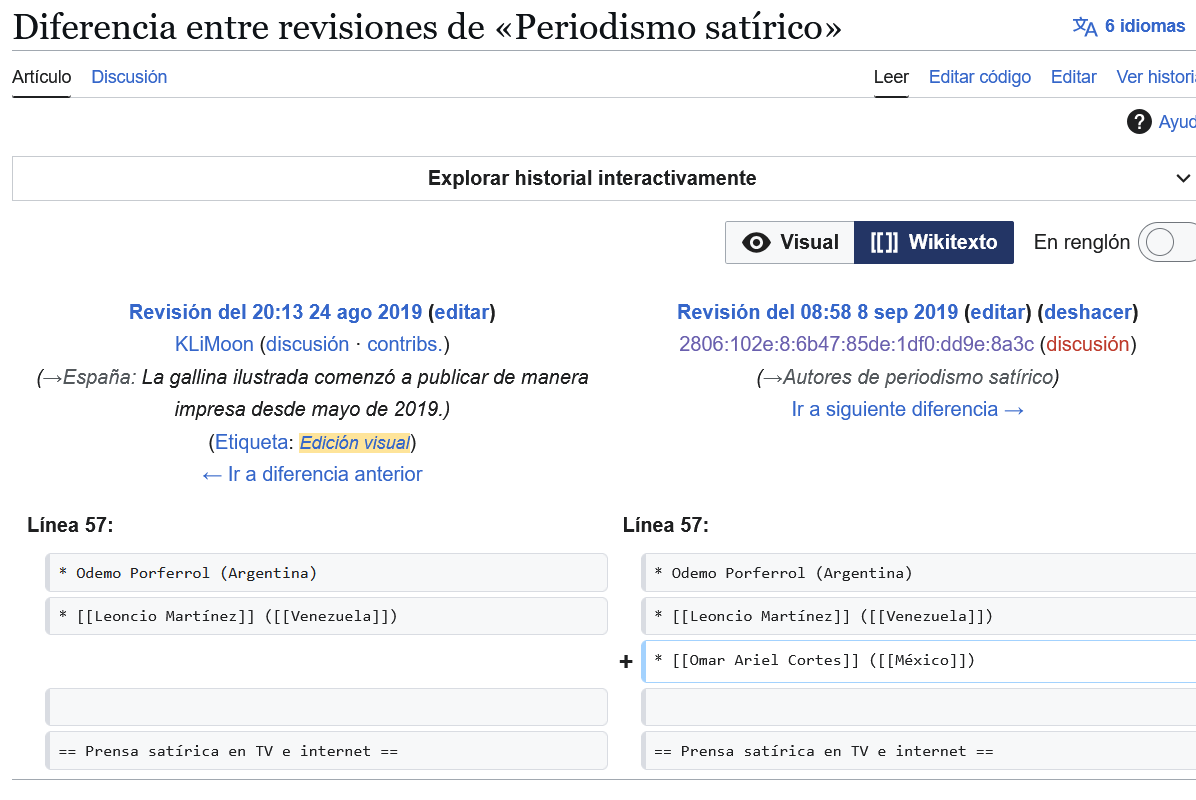Open the red discusión link for IP user
The image size is (1196, 800).
point(1088,344)
